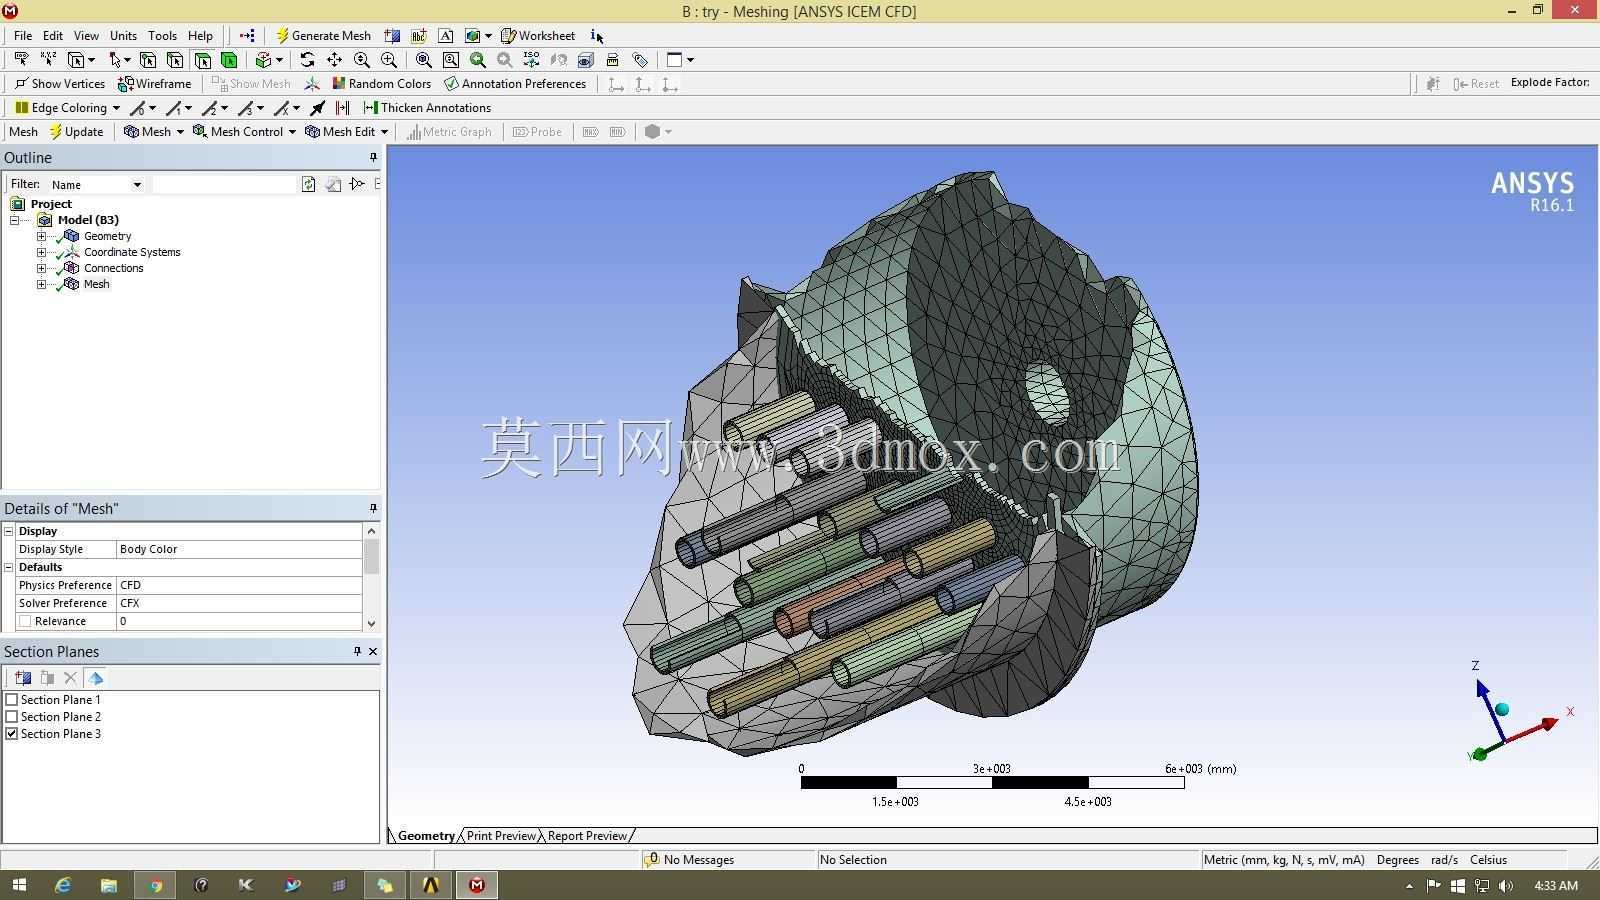The width and height of the screenshot is (1600, 900).
Task: Toggle Show Vertices
Action: click(59, 84)
